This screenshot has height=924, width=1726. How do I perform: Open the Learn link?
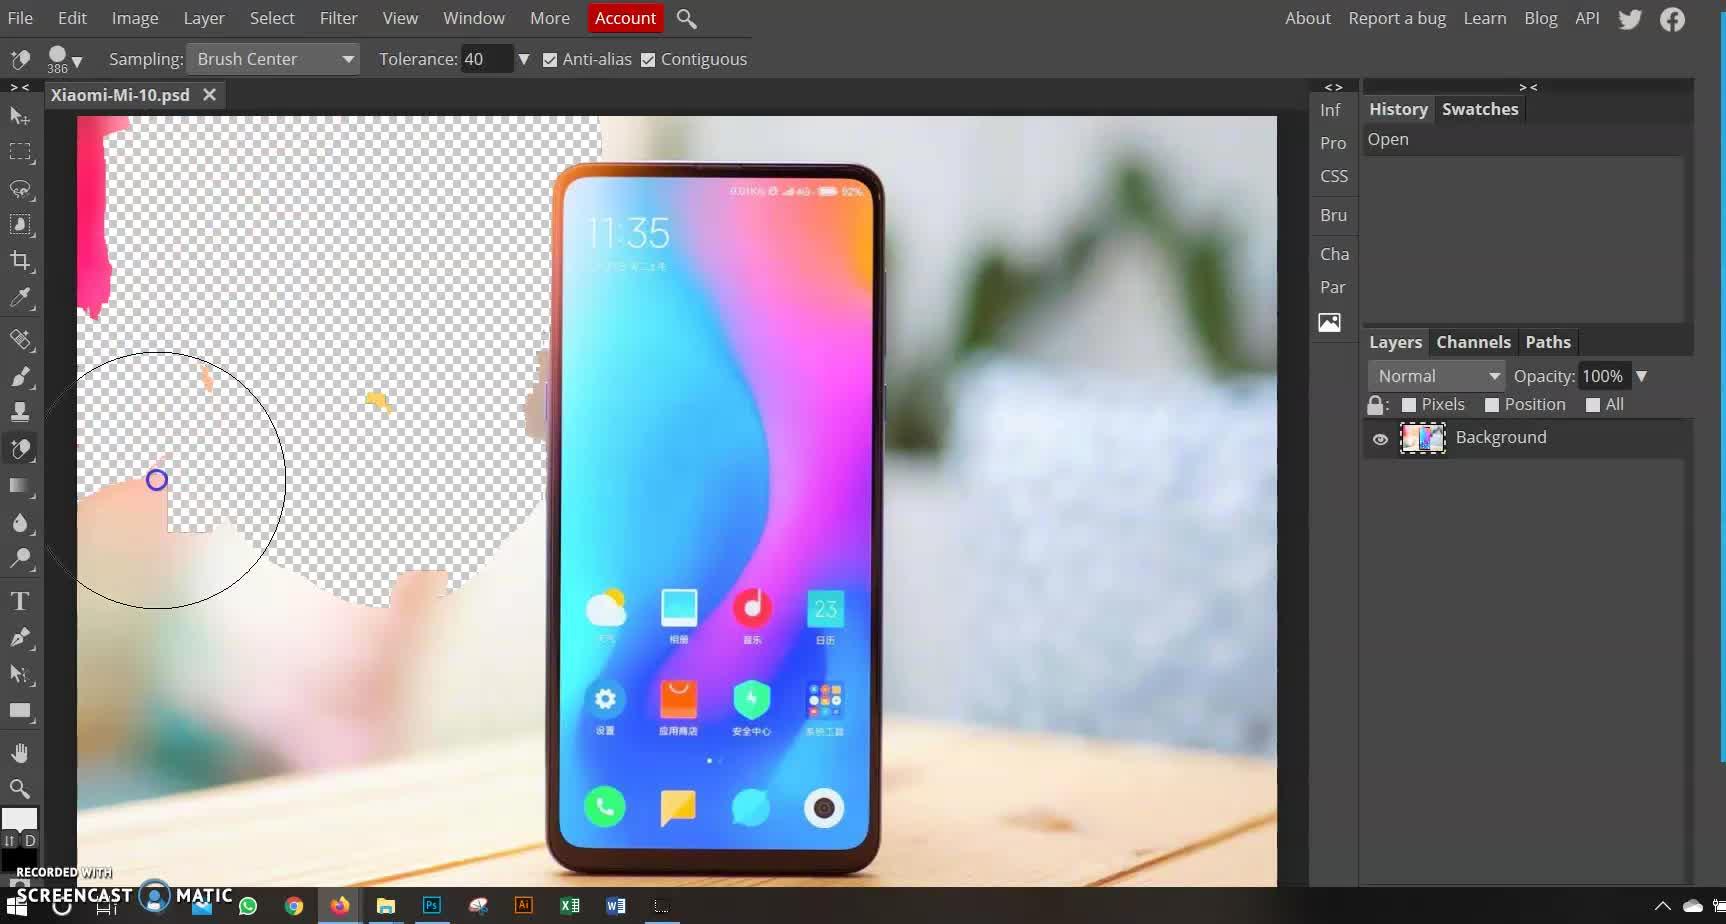pyautogui.click(x=1485, y=18)
